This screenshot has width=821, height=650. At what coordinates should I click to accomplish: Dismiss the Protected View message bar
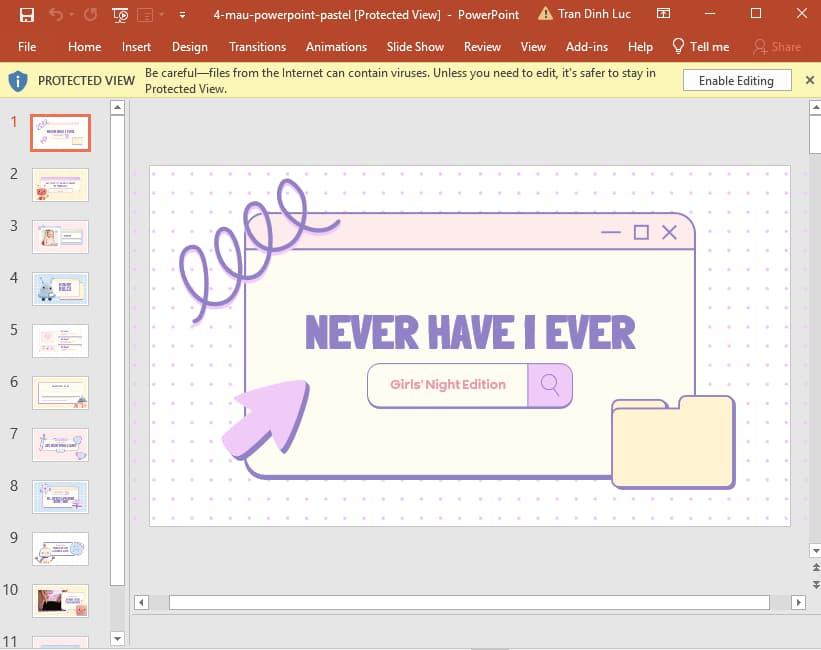[x=808, y=80]
